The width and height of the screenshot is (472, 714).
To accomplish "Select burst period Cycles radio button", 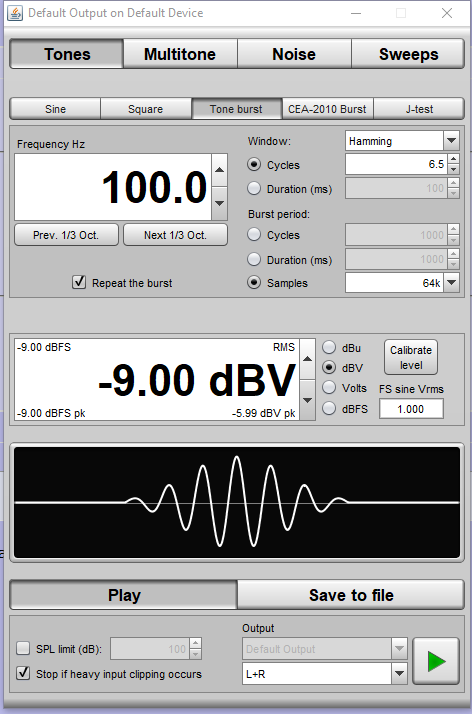I will point(254,235).
